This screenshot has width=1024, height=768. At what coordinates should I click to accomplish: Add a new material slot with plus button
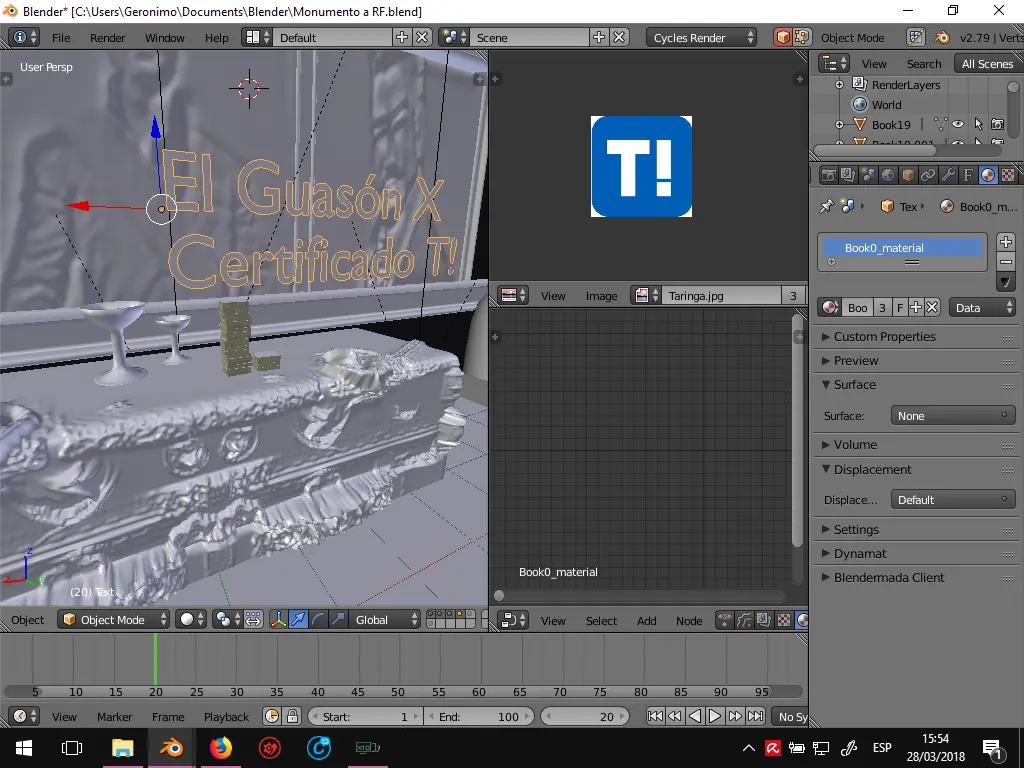[x=1006, y=242]
